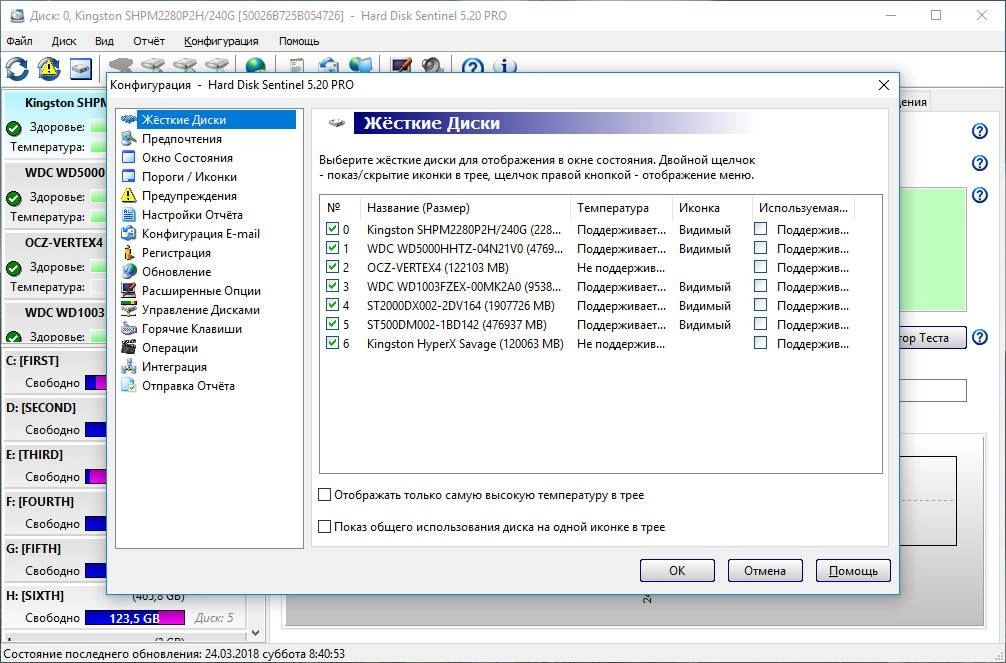Screen dimensions: 1006x663
Task: Click the green globe toolbar icon
Action: click(255, 65)
